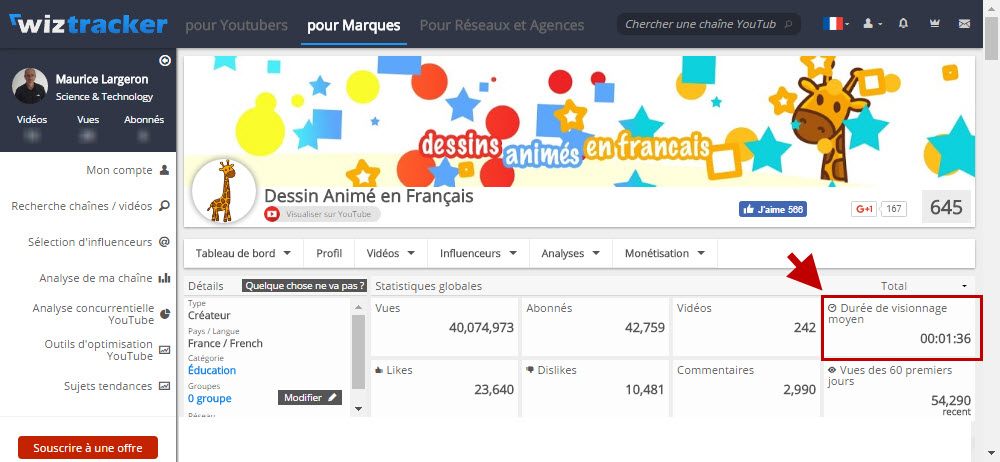
Task: Click the 645 score badge
Action: (946, 207)
